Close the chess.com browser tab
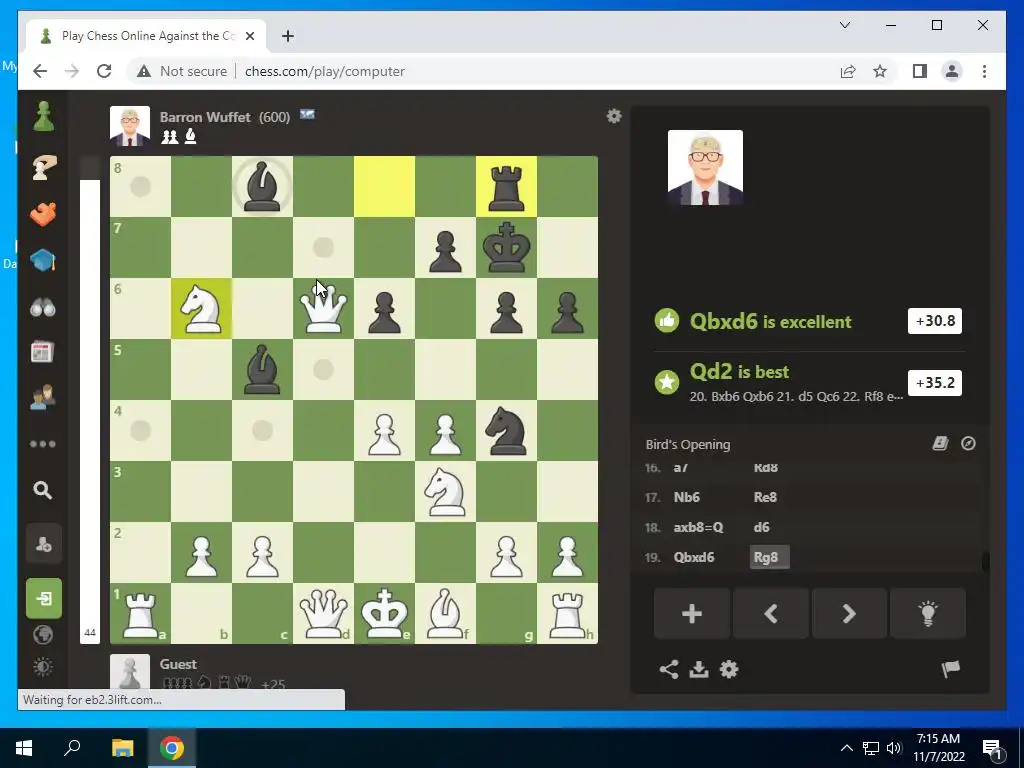 249,36
